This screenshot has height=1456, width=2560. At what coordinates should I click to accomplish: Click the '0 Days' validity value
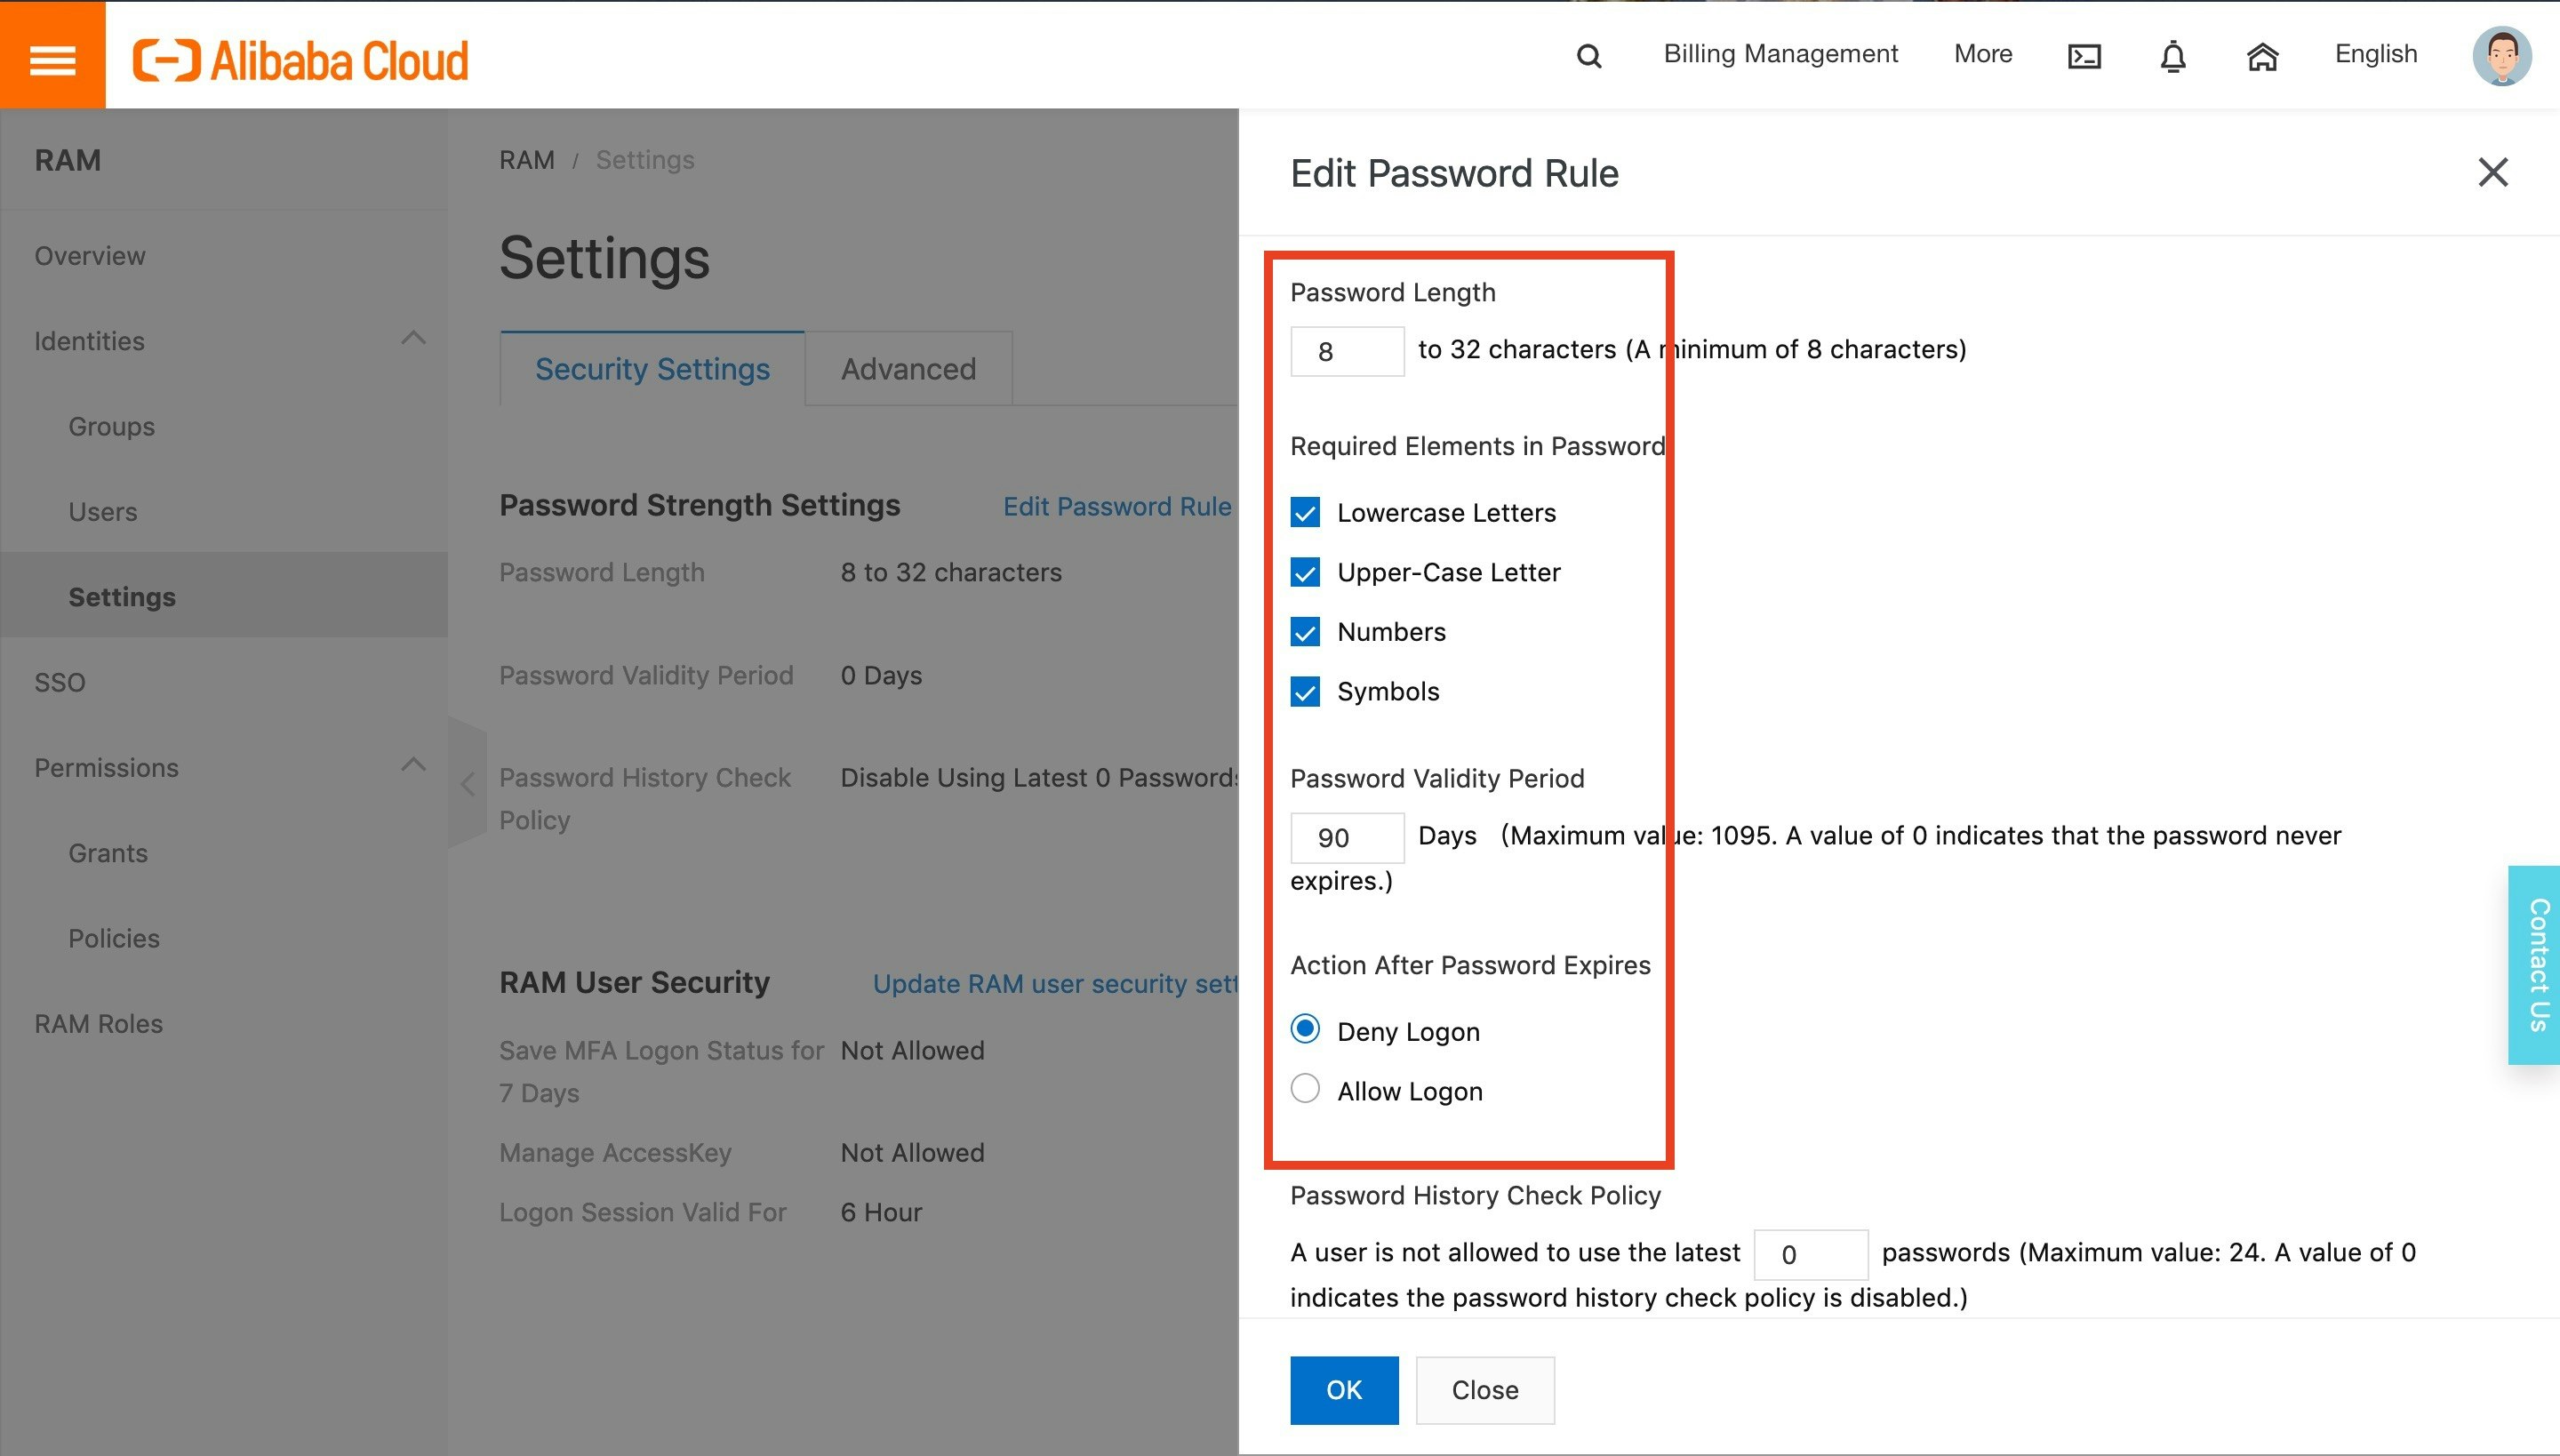(x=881, y=676)
